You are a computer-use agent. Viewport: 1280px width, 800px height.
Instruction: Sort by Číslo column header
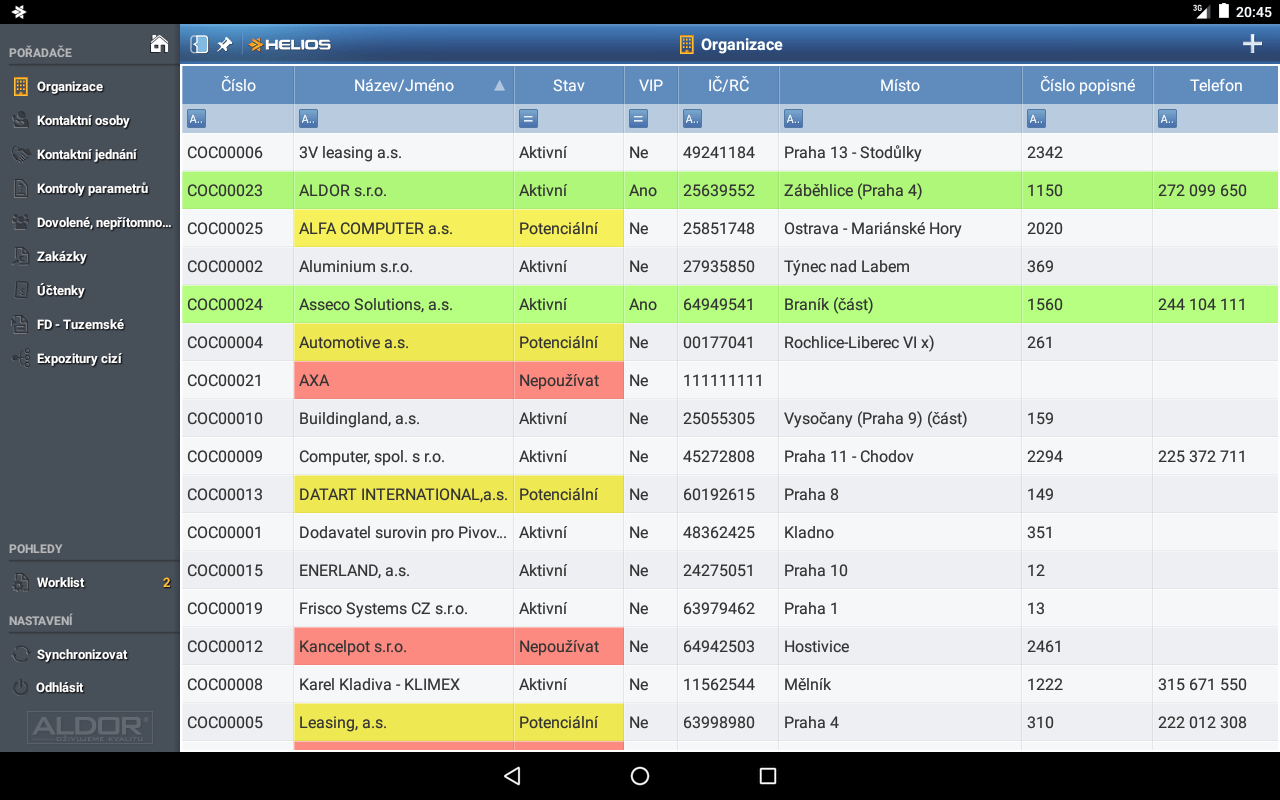(238, 86)
